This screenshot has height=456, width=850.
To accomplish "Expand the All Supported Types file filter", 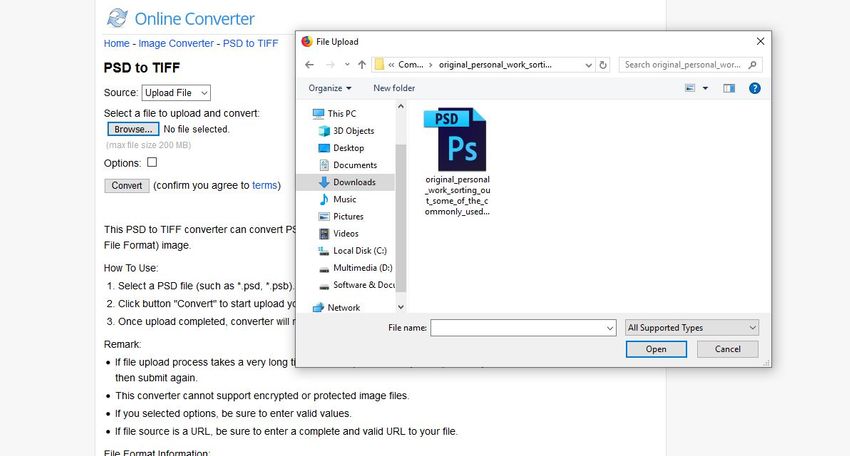I will (x=691, y=327).
